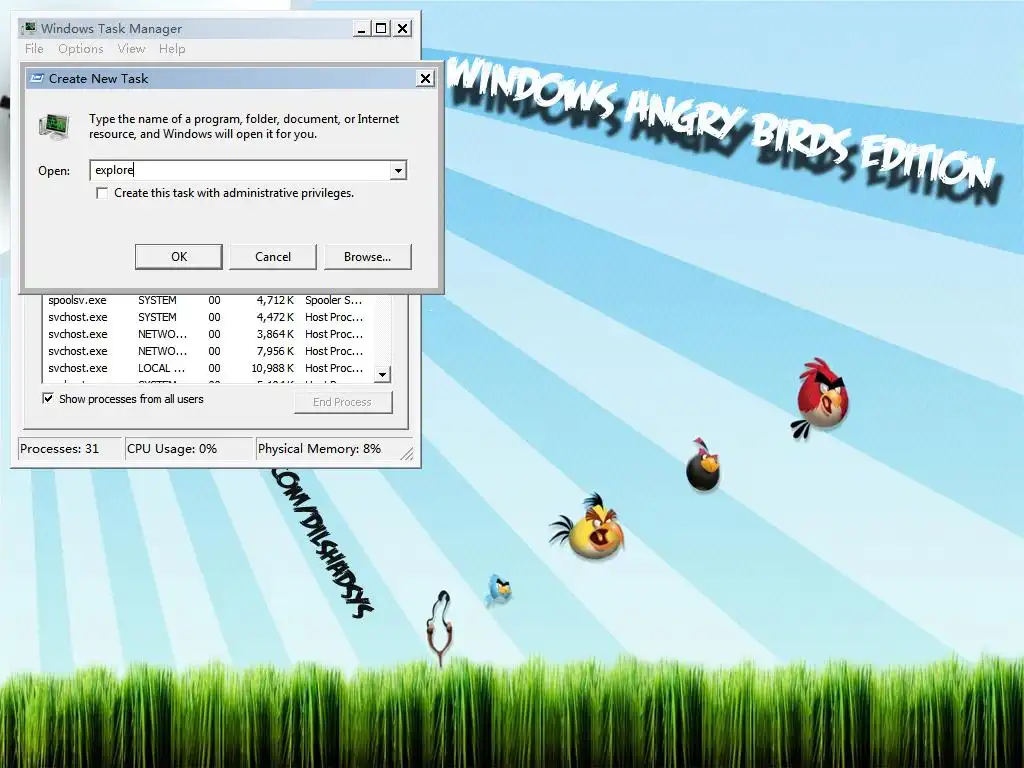The image size is (1024, 768).
Task: Select the svchost.exe LOCAL row with 10,988 K
Action: click(208, 368)
